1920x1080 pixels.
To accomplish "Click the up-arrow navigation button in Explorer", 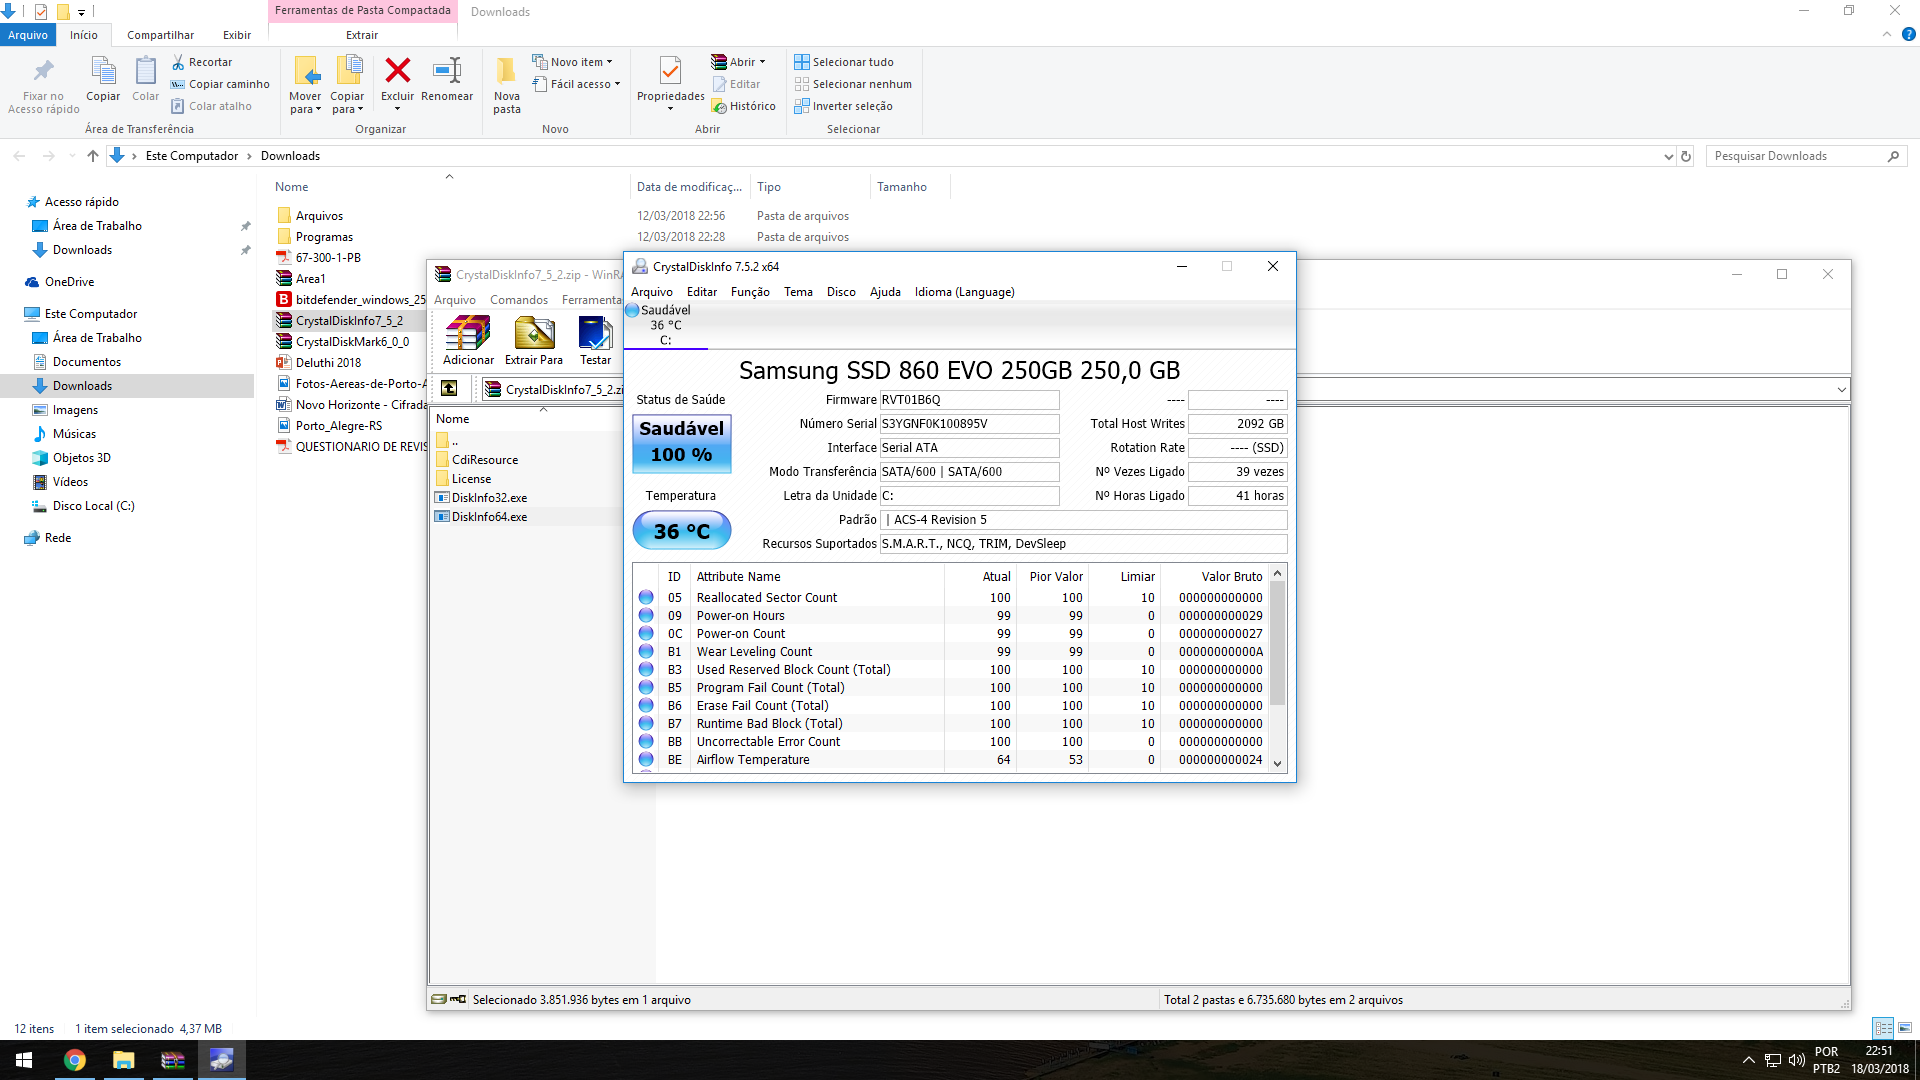I will pyautogui.click(x=93, y=156).
